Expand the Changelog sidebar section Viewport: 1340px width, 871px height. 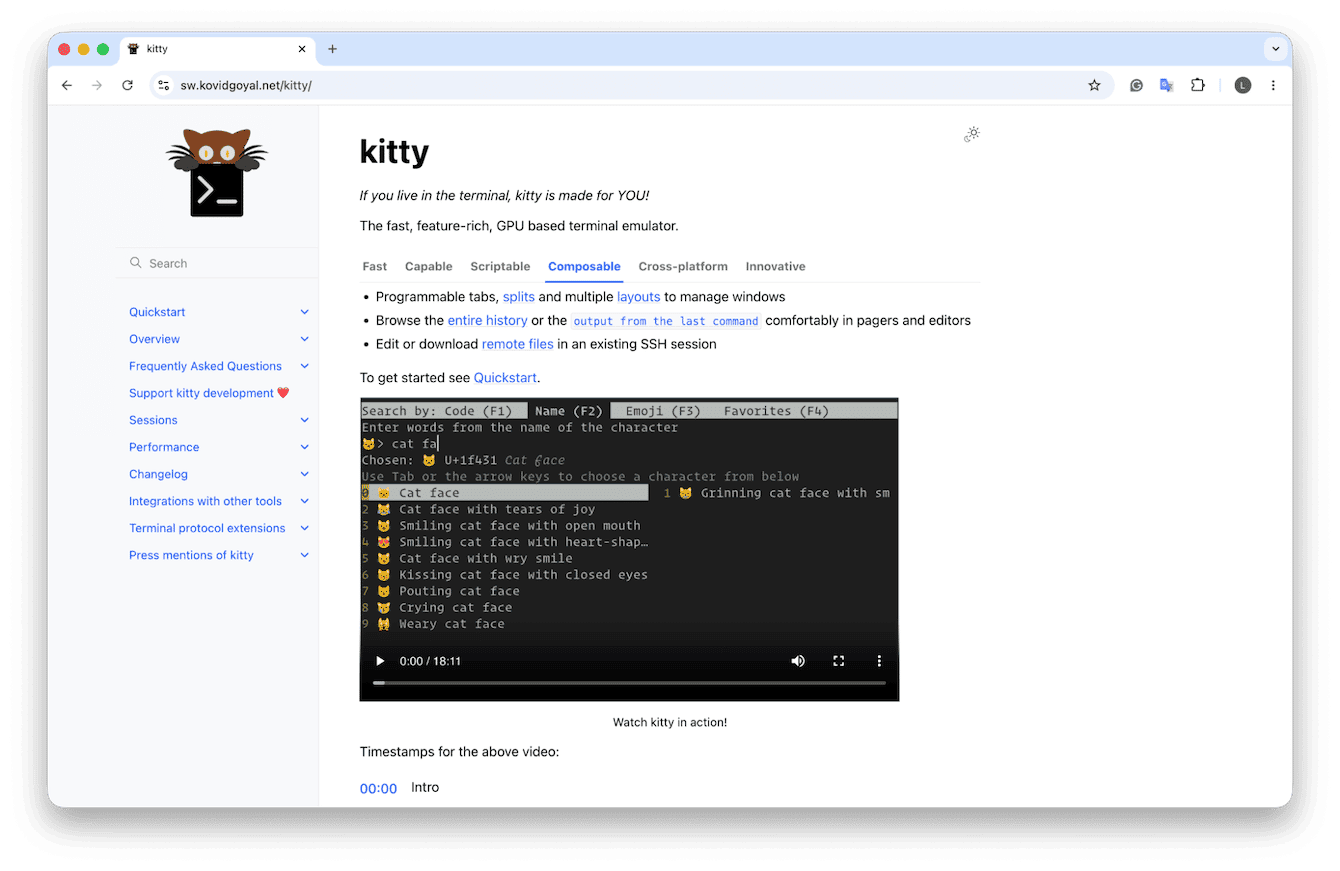305,474
